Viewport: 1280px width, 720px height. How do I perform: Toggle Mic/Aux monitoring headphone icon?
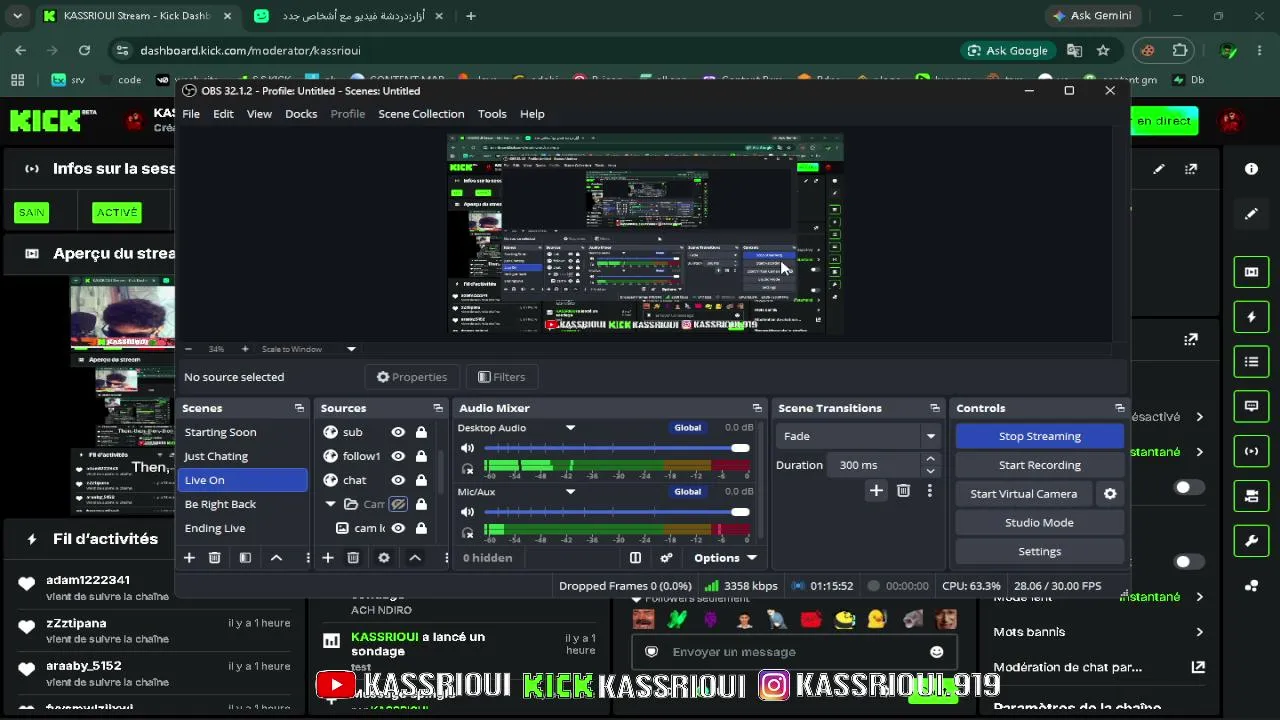point(467,532)
